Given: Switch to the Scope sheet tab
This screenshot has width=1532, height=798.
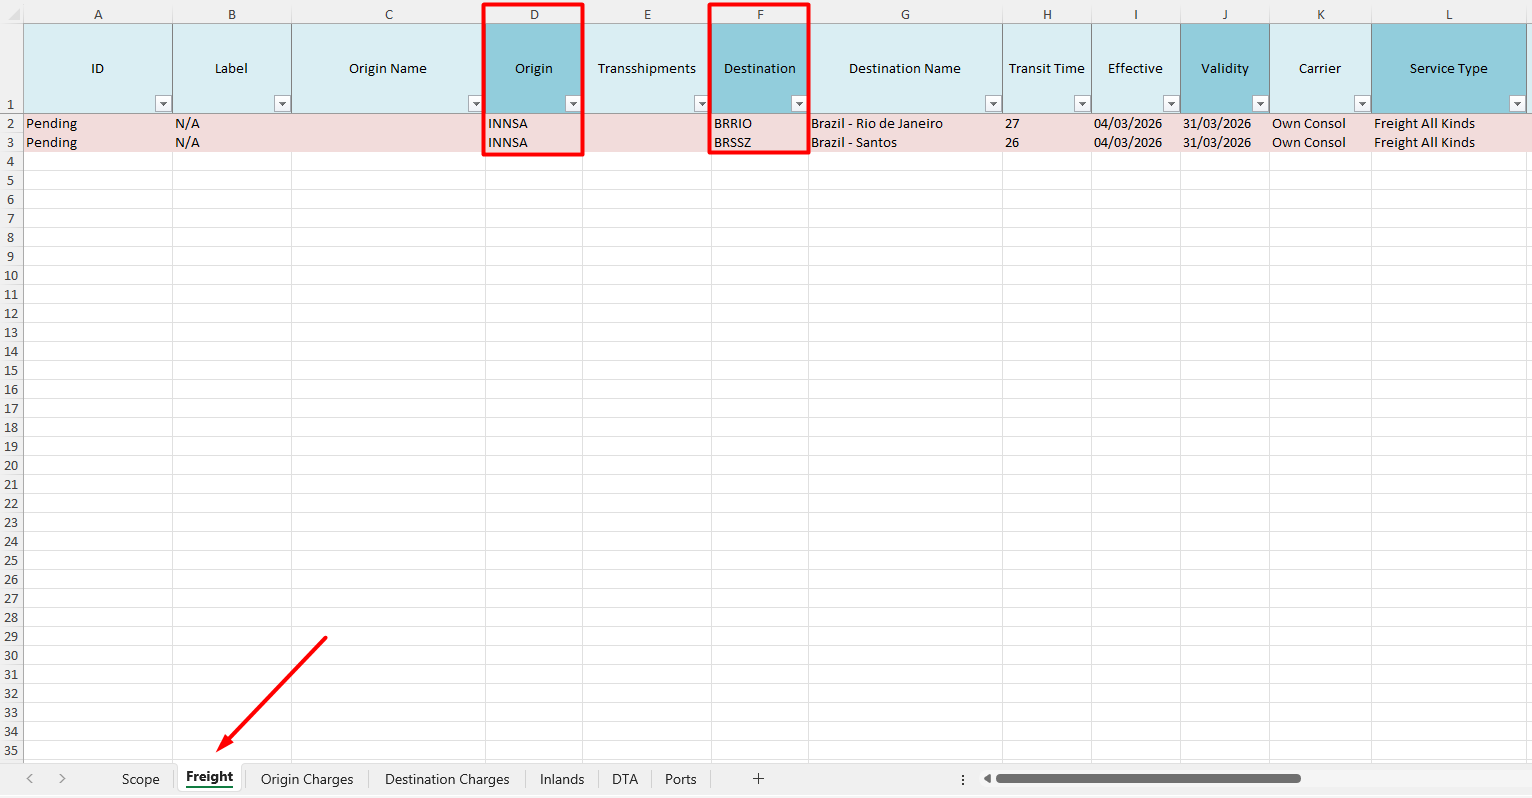Looking at the screenshot, I should click(140, 779).
